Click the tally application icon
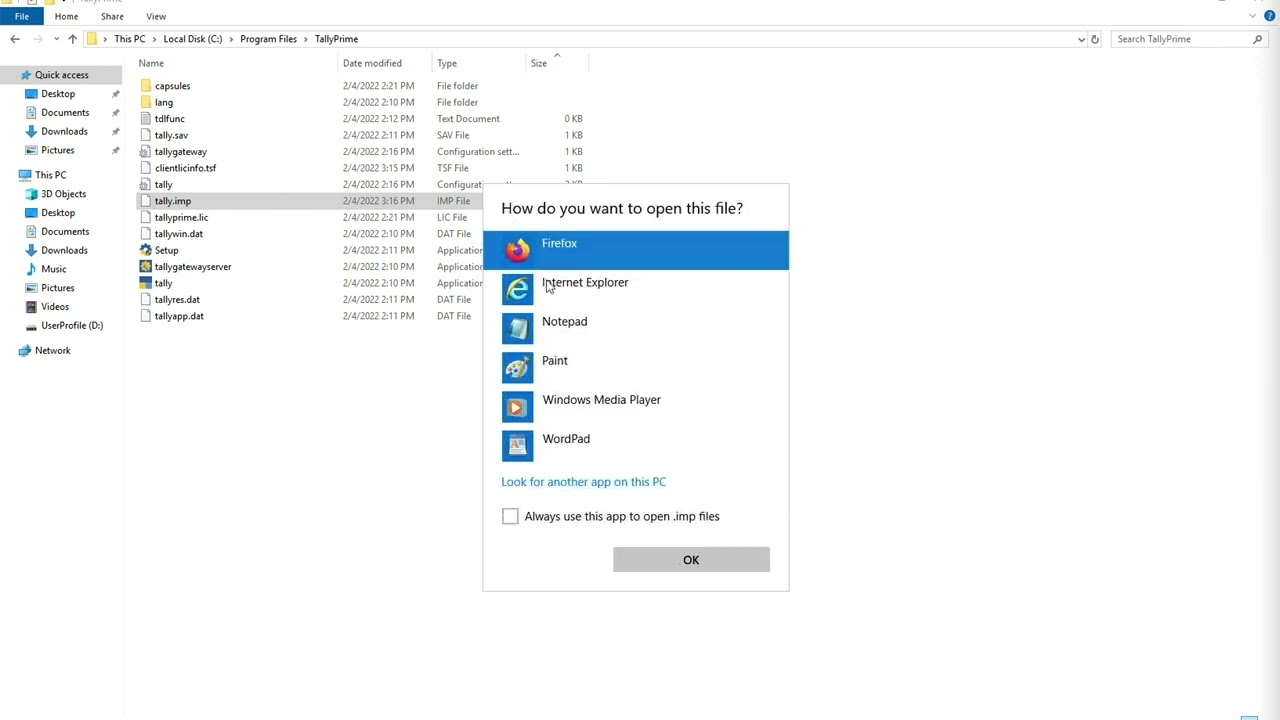 click(146, 283)
